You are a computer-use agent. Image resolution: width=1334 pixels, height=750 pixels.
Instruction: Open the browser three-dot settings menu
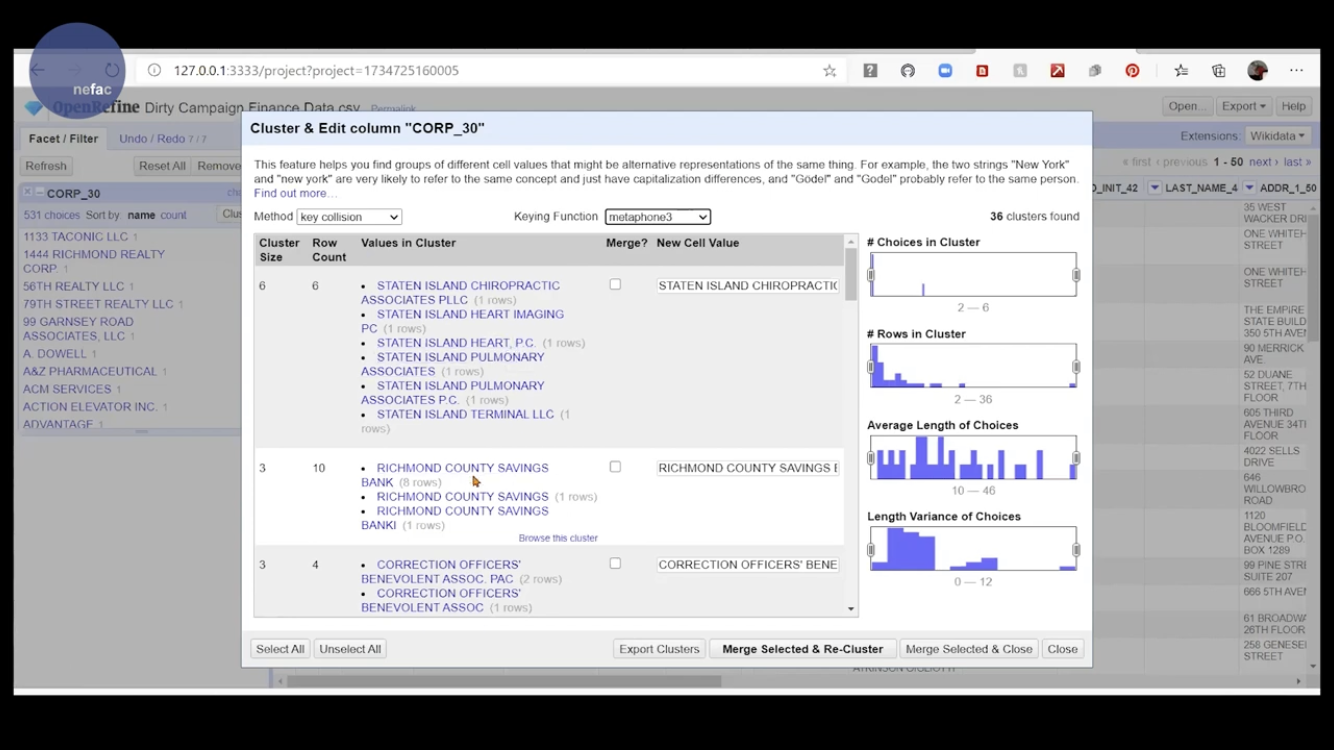(x=1296, y=71)
